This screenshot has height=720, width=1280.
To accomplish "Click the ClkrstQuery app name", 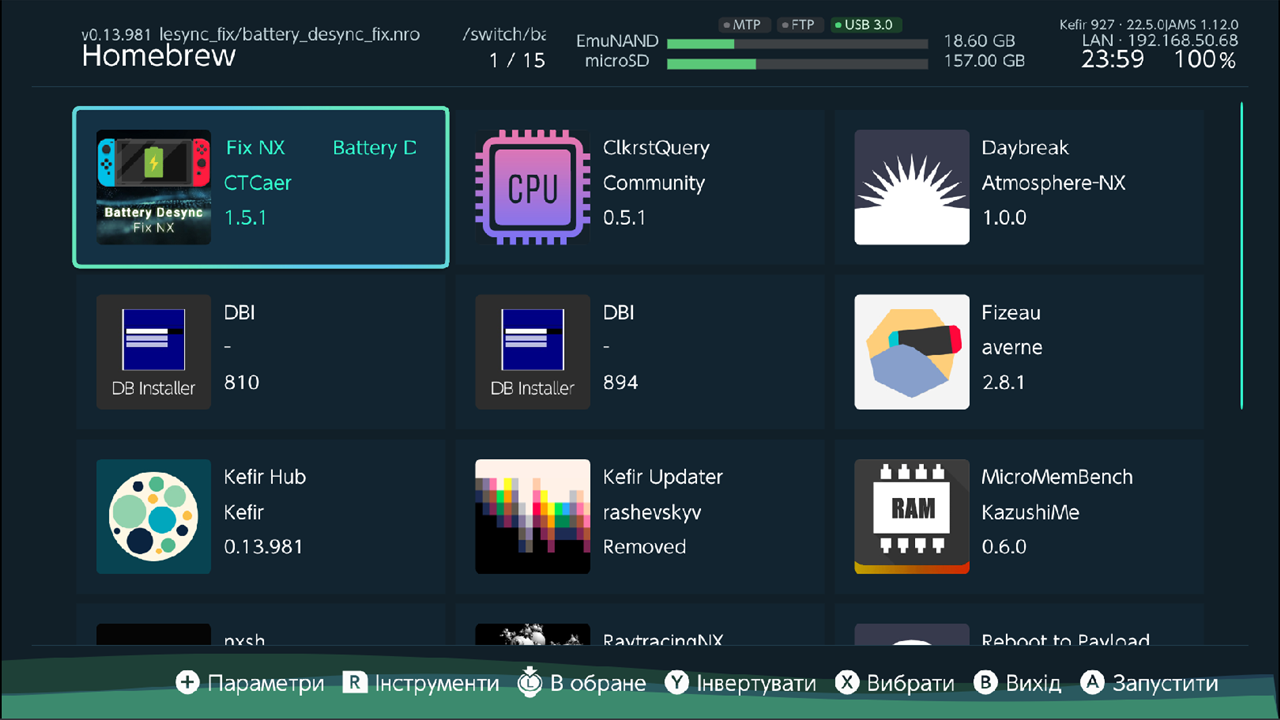I will pyautogui.click(x=656, y=148).
